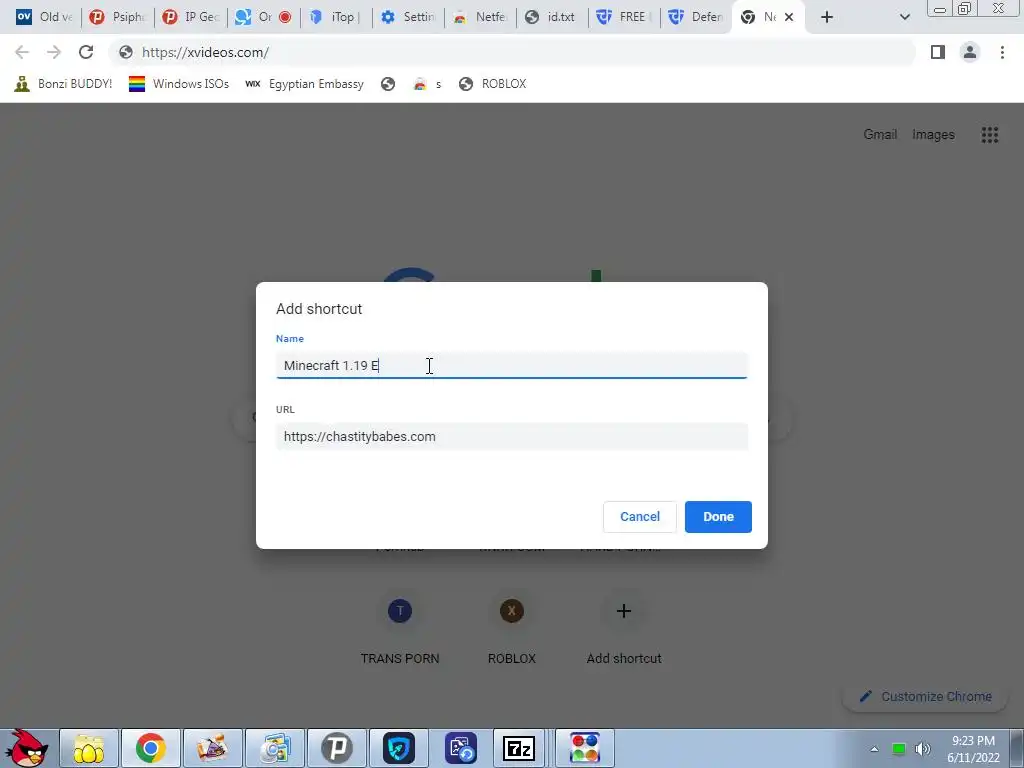The image size is (1024, 768).
Task: Switch to the Psiphon tab
Action: pos(118,17)
